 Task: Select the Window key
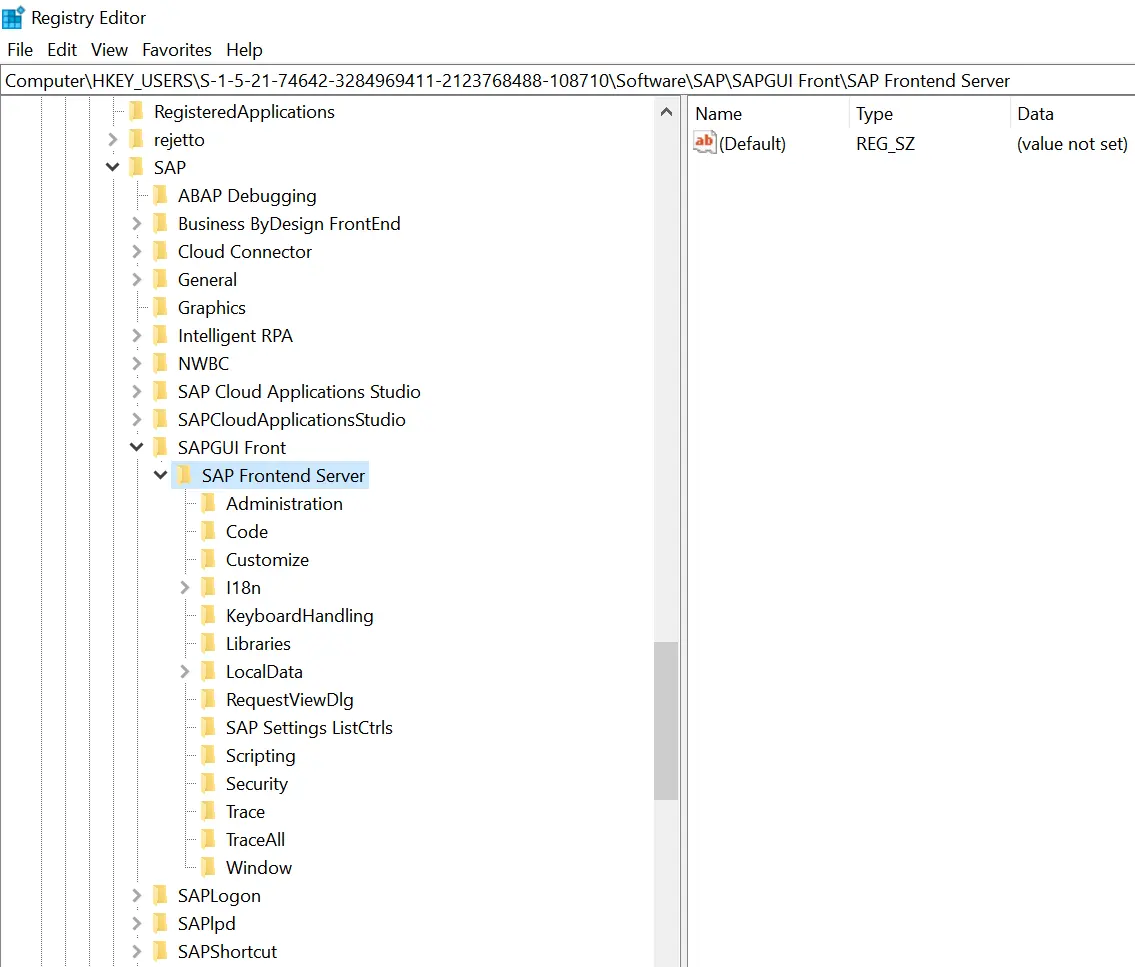[258, 867]
